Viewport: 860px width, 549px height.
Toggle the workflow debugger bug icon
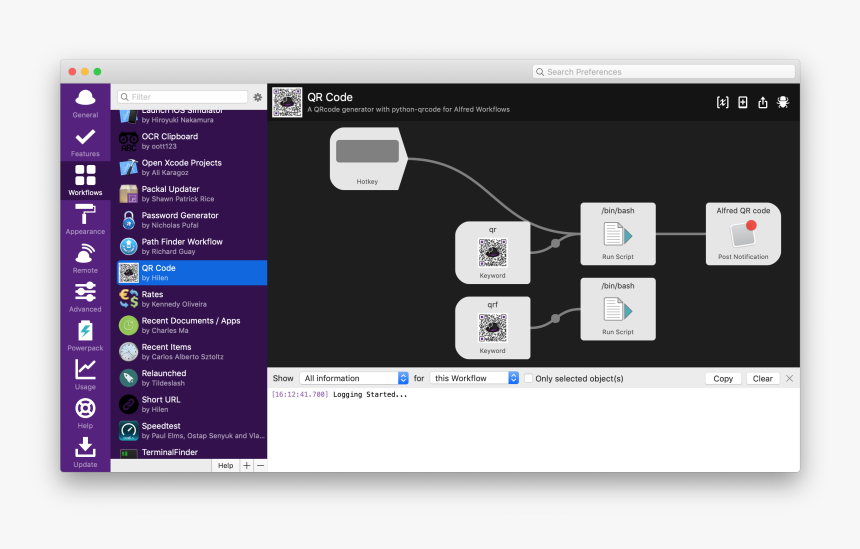coord(783,103)
